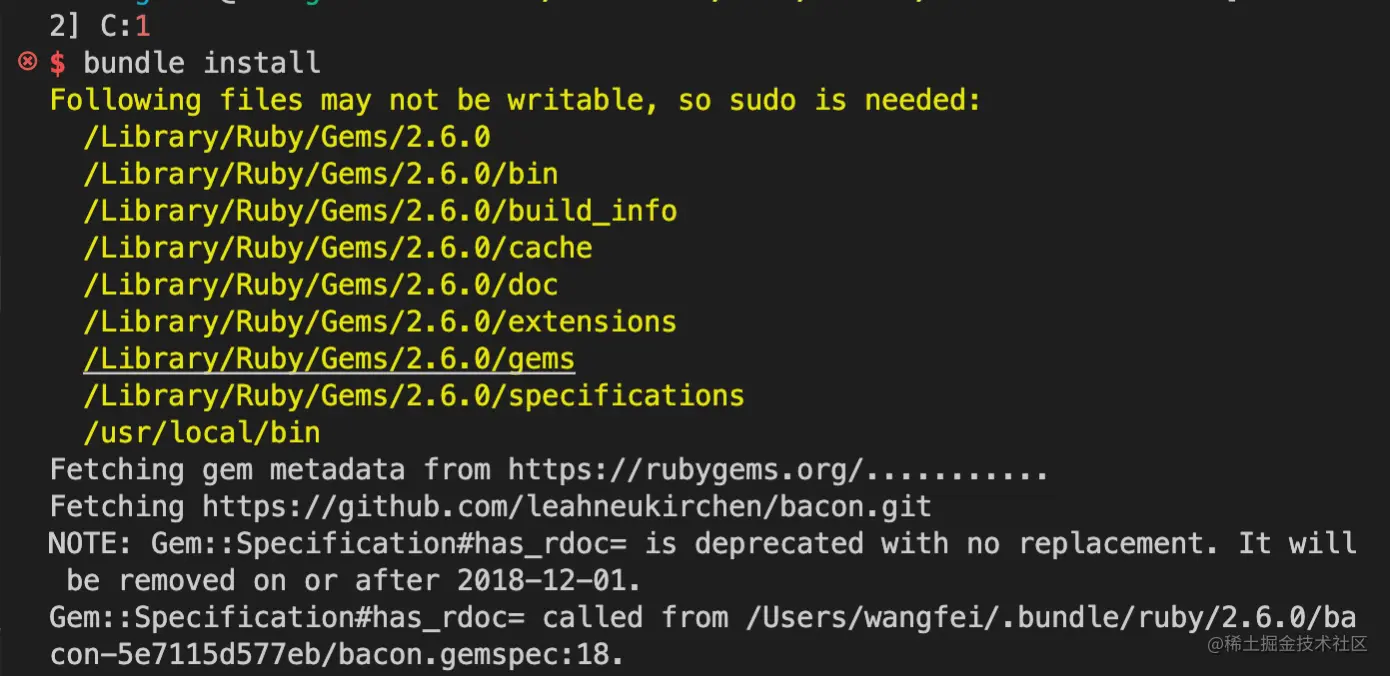The image size is (1390, 676).
Task: Open the Gems/2.6.0/doc path
Action: pos(320,285)
